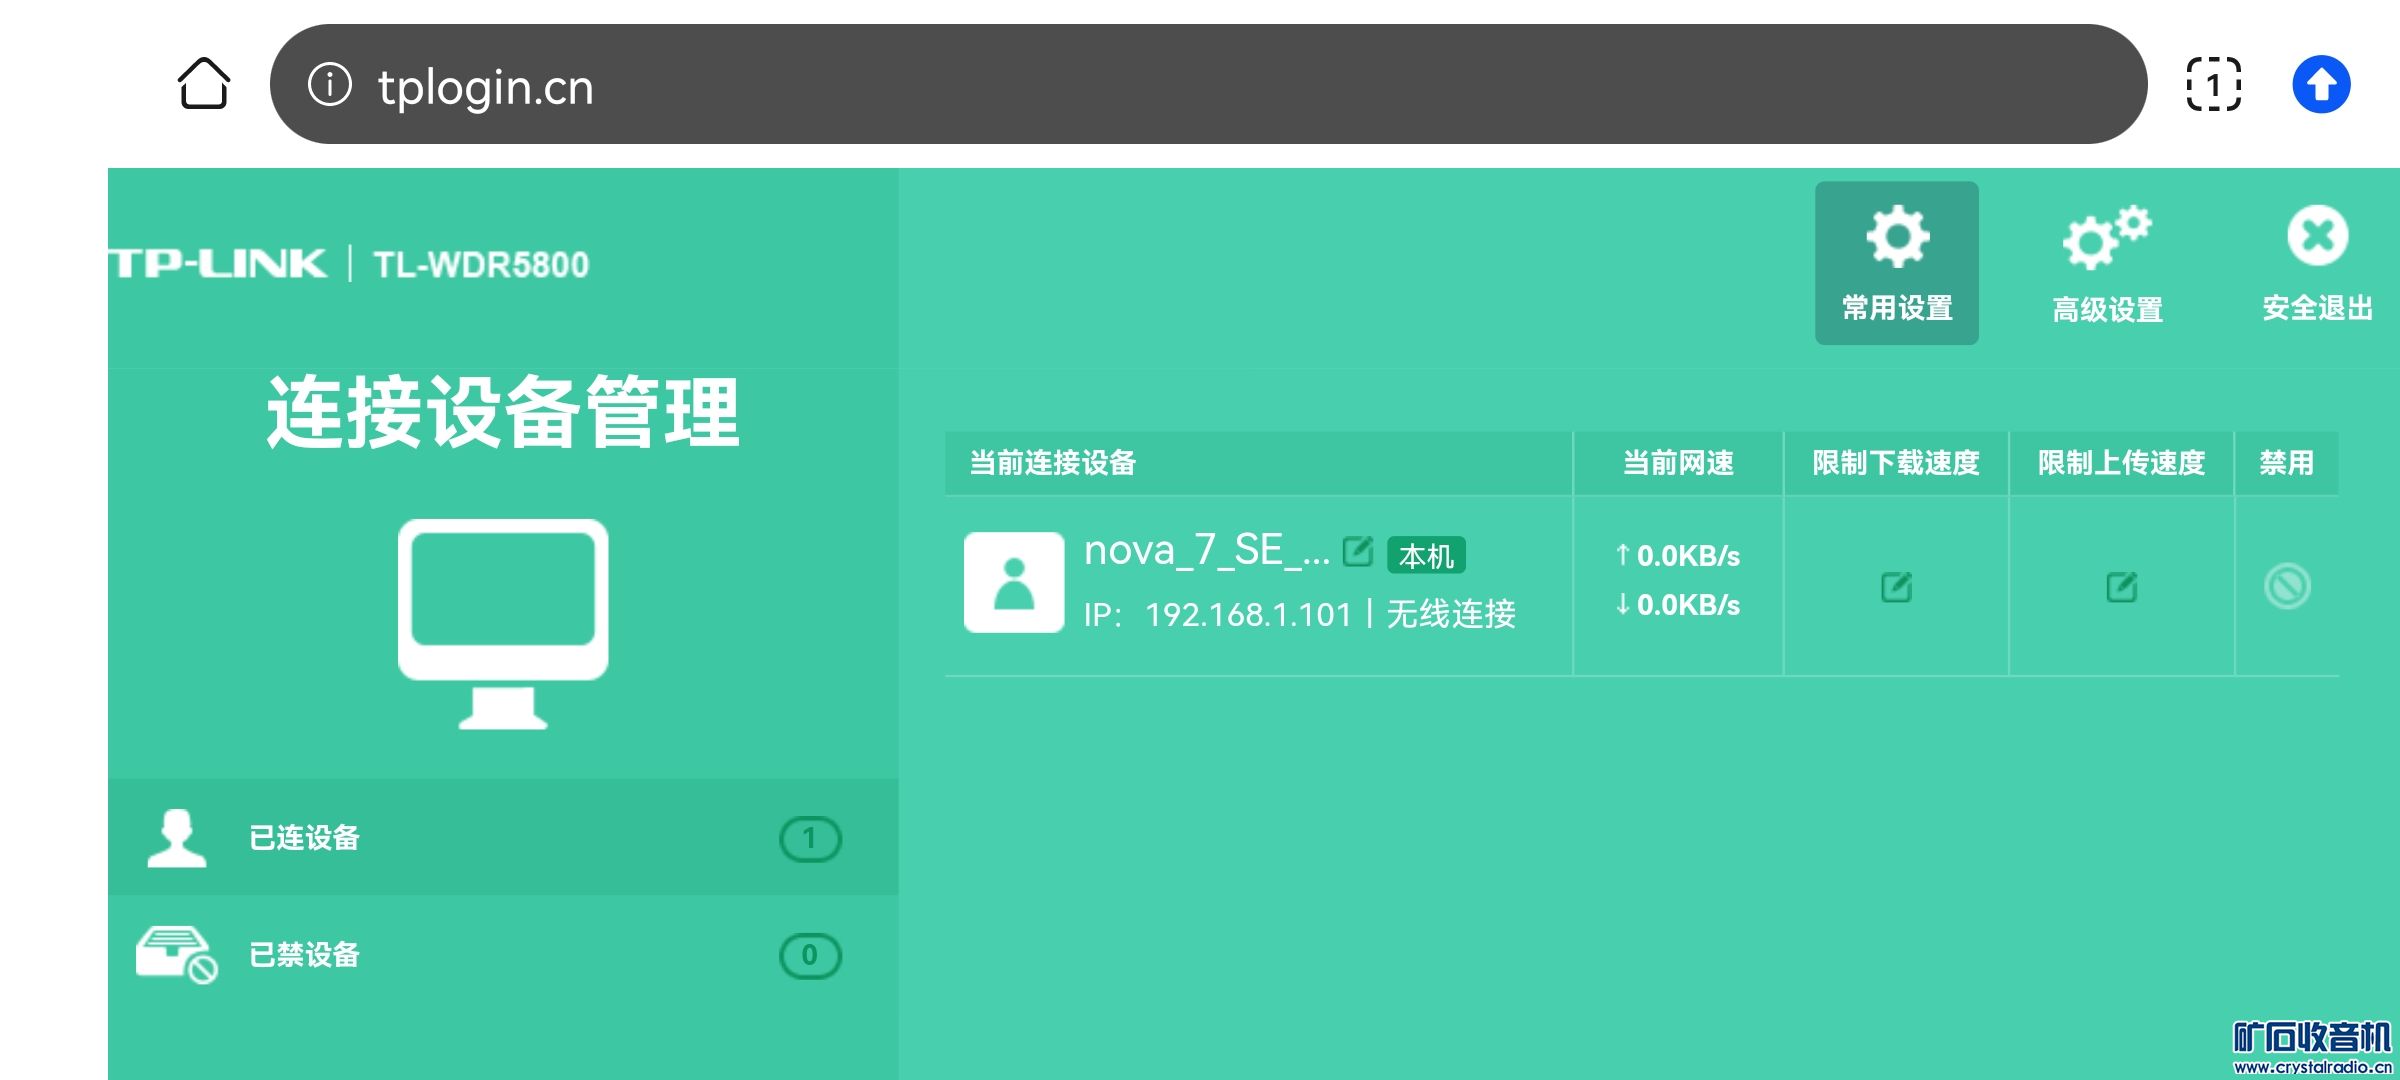Edit the upload speed limit
Screen dimensions: 2400x1080
point(2121,587)
